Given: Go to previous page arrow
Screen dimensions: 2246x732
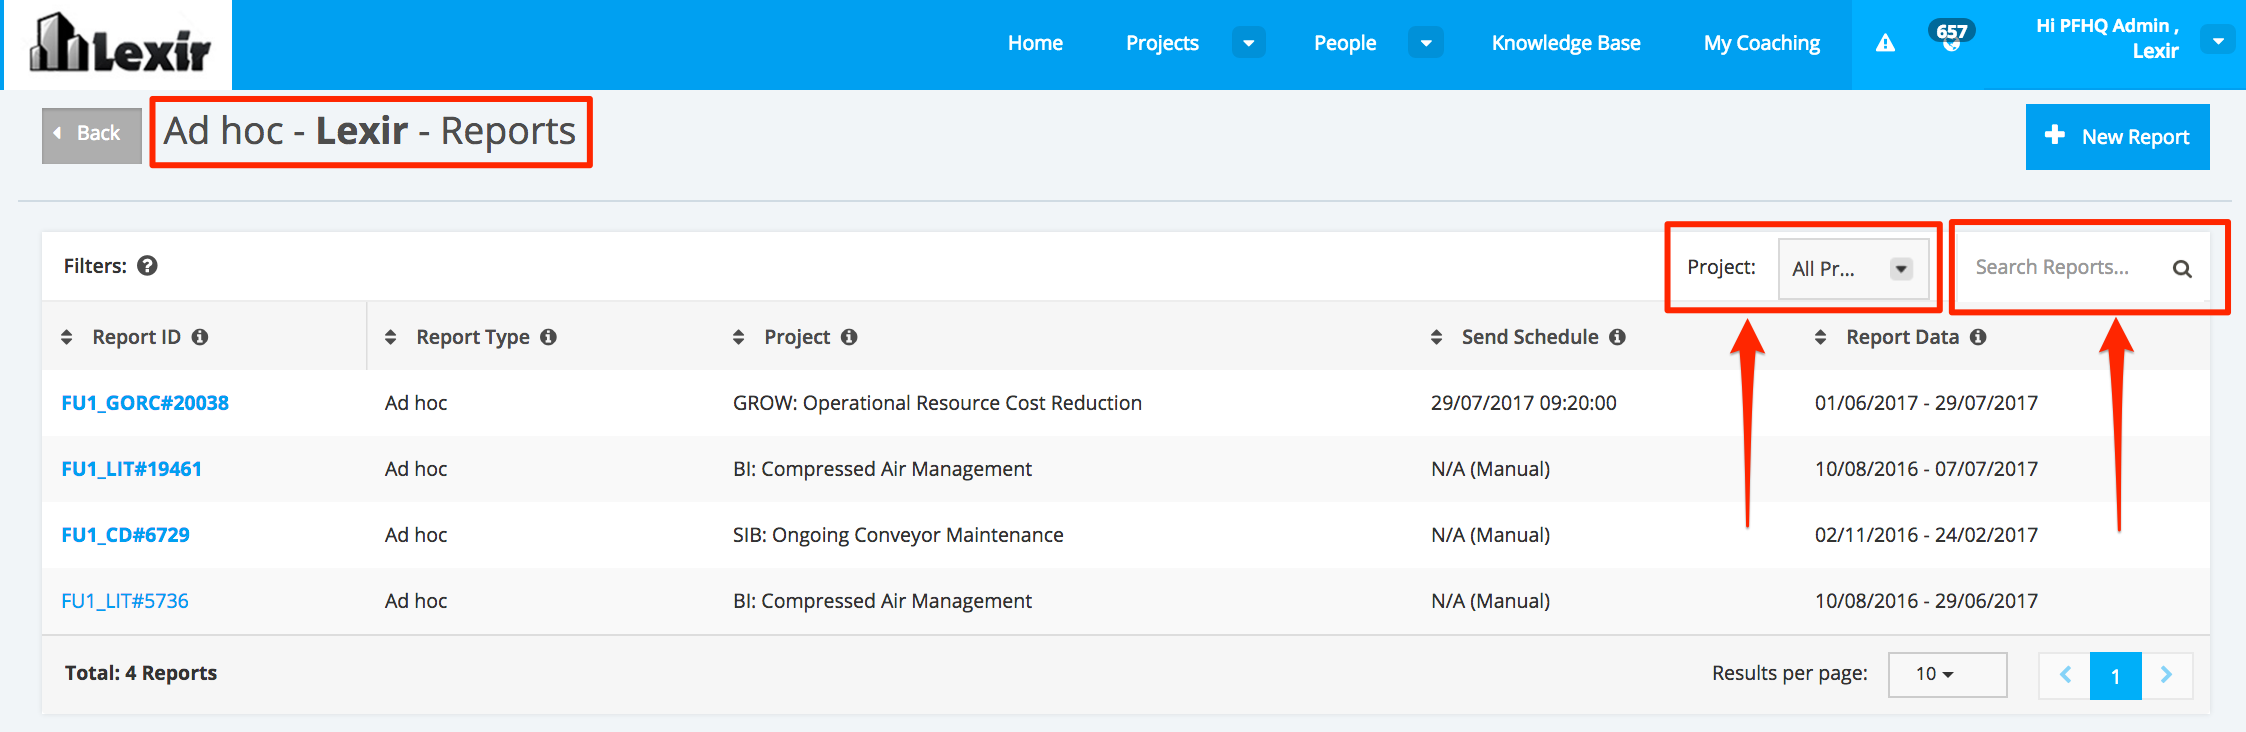Looking at the screenshot, I should pyautogui.click(x=2065, y=675).
